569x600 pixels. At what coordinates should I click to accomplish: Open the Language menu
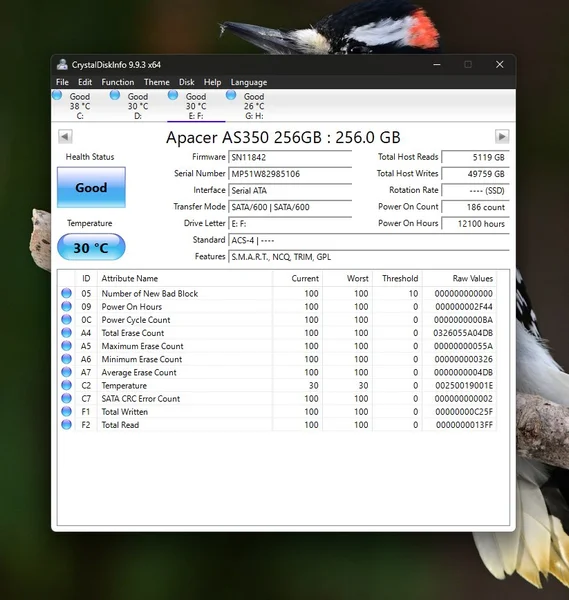249,82
